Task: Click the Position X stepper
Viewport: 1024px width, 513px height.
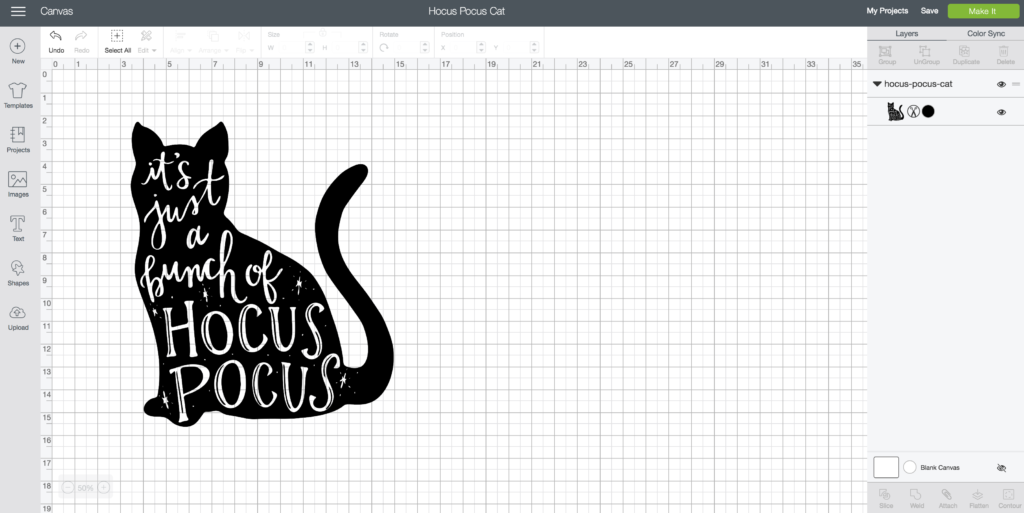Action: (x=481, y=47)
